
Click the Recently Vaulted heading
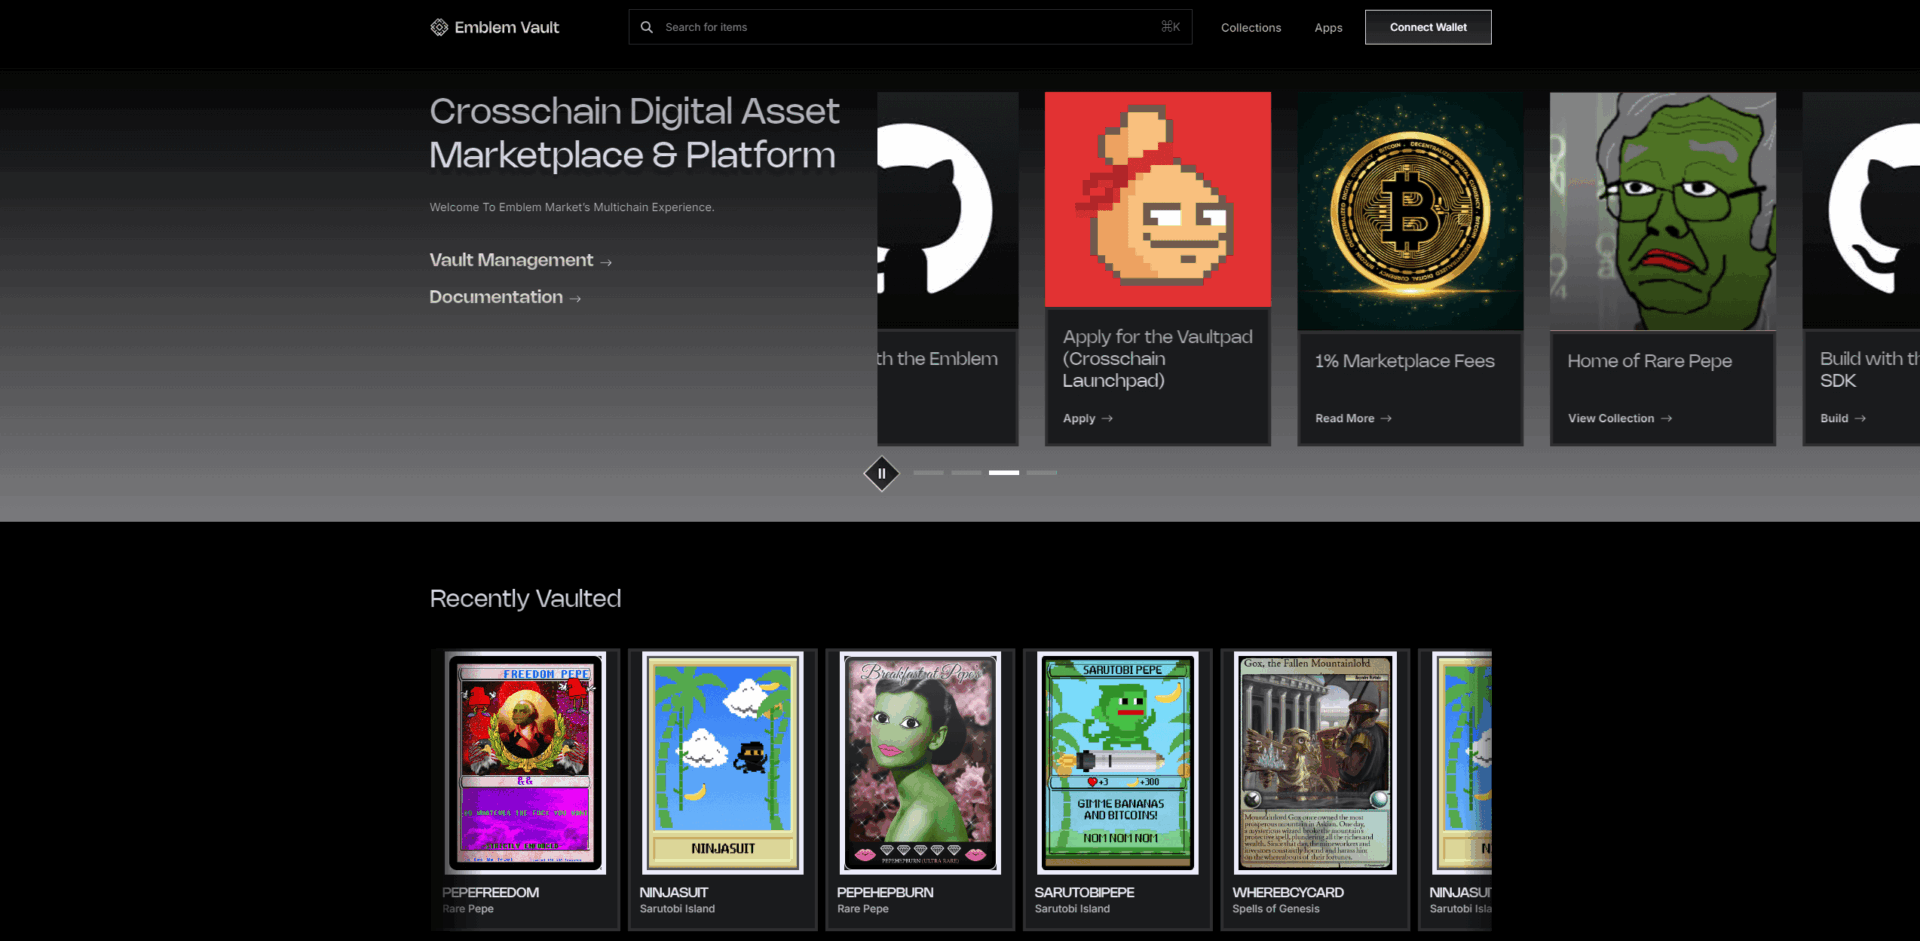click(x=525, y=598)
